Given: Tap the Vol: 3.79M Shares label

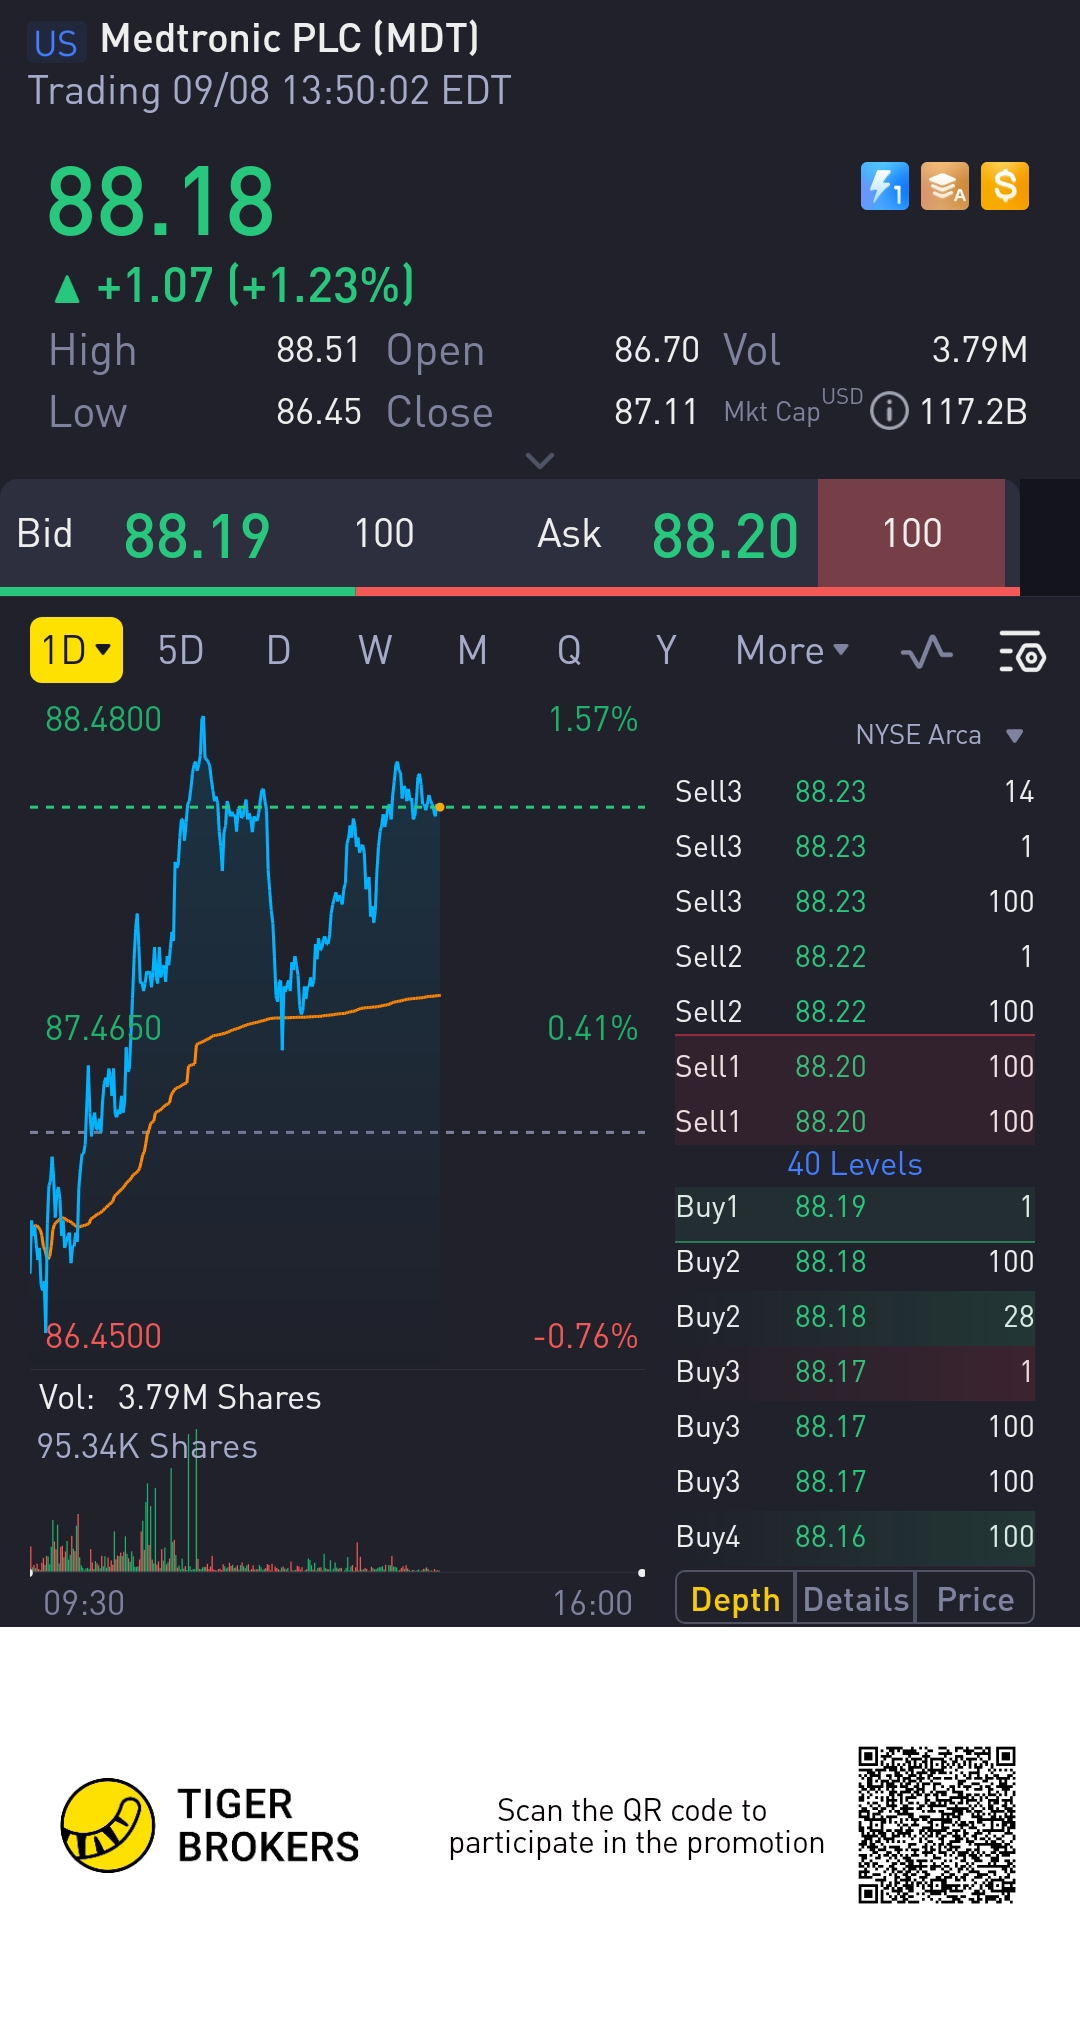Looking at the screenshot, I should pos(180,1397).
